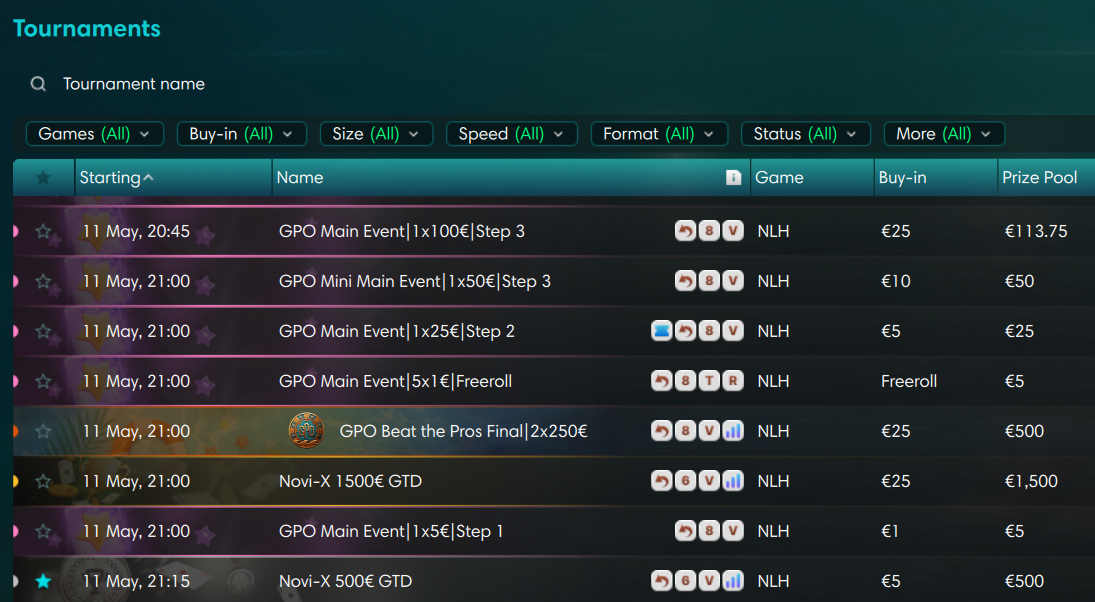Viewport: 1095px width, 602px height.
Task: Click the R icon on the GPO Freeroll row
Action: (733, 381)
